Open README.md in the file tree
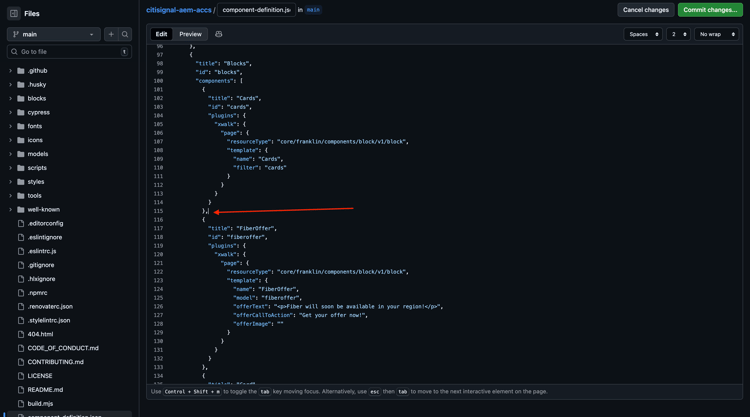The width and height of the screenshot is (750, 417). [45, 390]
